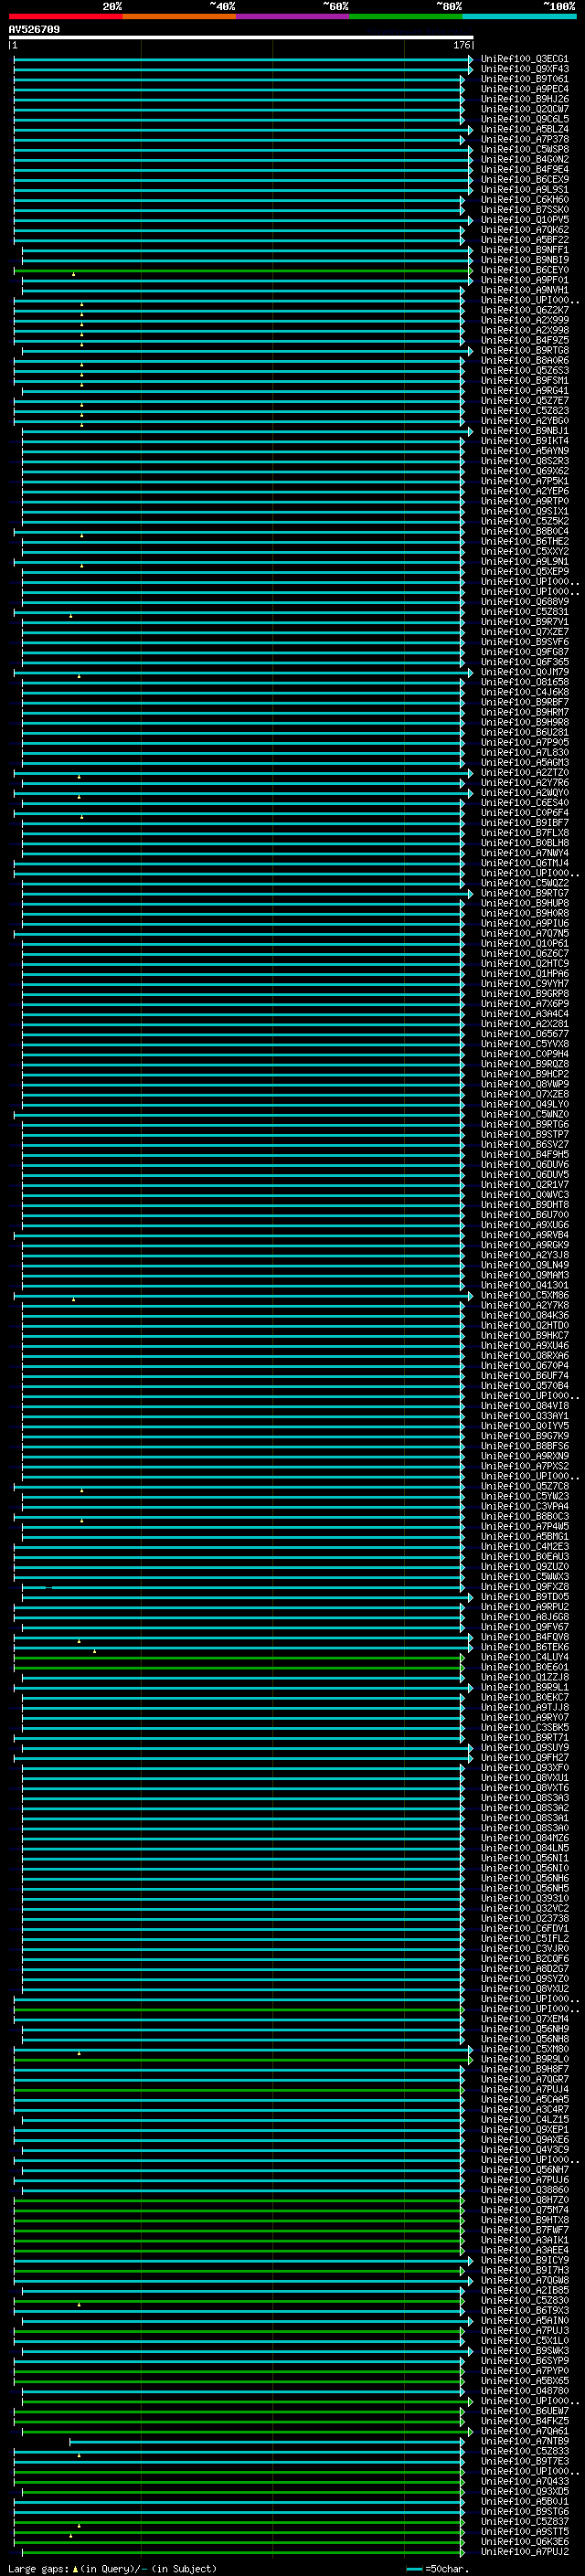
Task: Select the UniRef100_B4G0N2 label
Action: [524, 159]
